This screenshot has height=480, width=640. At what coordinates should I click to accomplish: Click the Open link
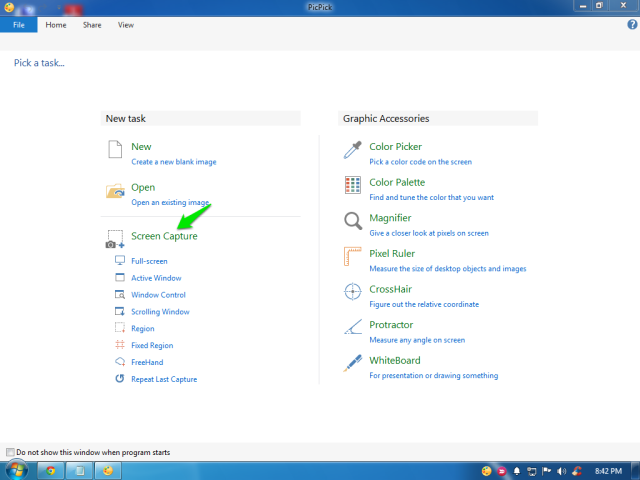[143, 187]
